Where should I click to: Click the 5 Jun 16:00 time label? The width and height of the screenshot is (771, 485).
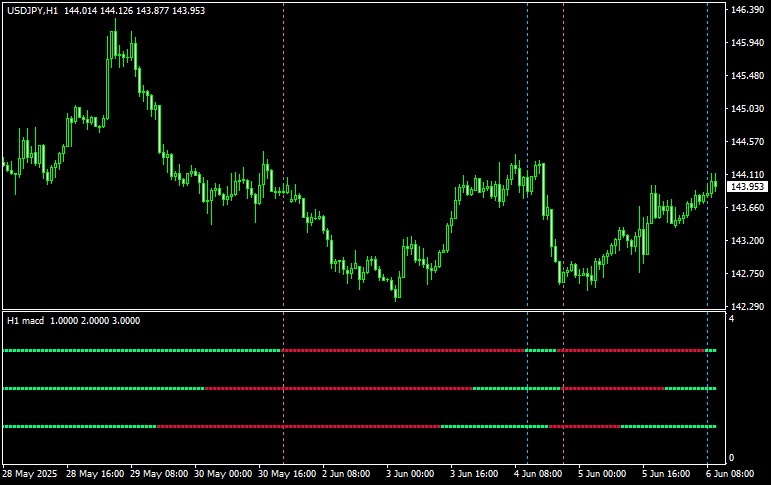pyautogui.click(x=665, y=474)
